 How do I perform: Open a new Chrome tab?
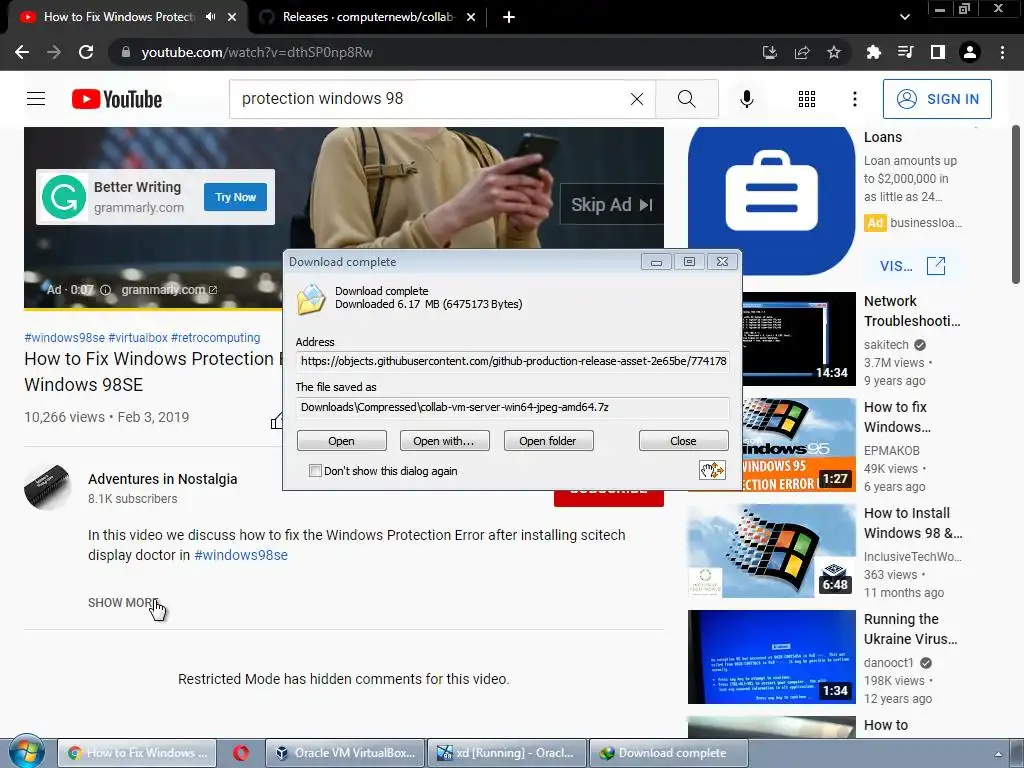pyautogui.click(x=509, y=17)
